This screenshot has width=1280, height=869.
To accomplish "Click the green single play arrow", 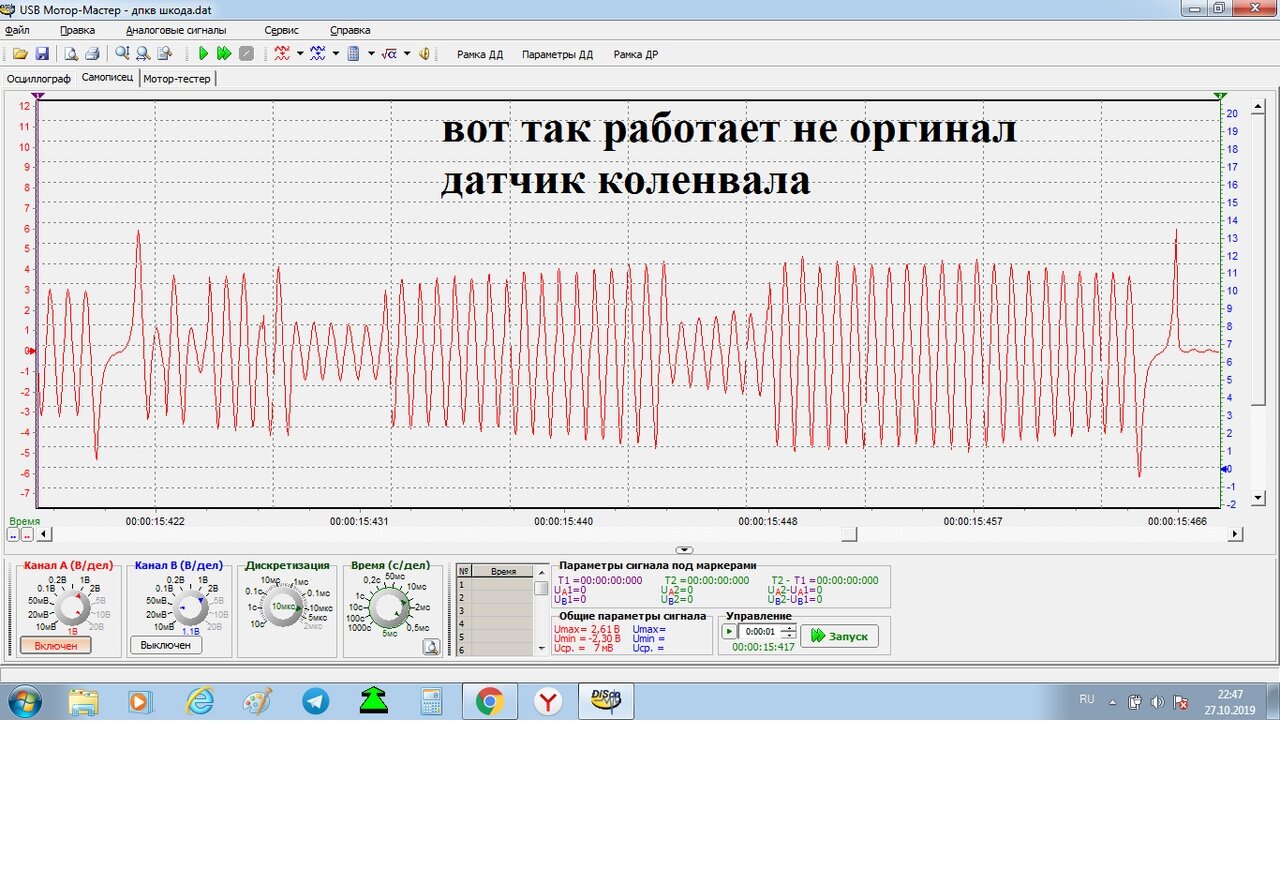I will [x=204, y=54].
